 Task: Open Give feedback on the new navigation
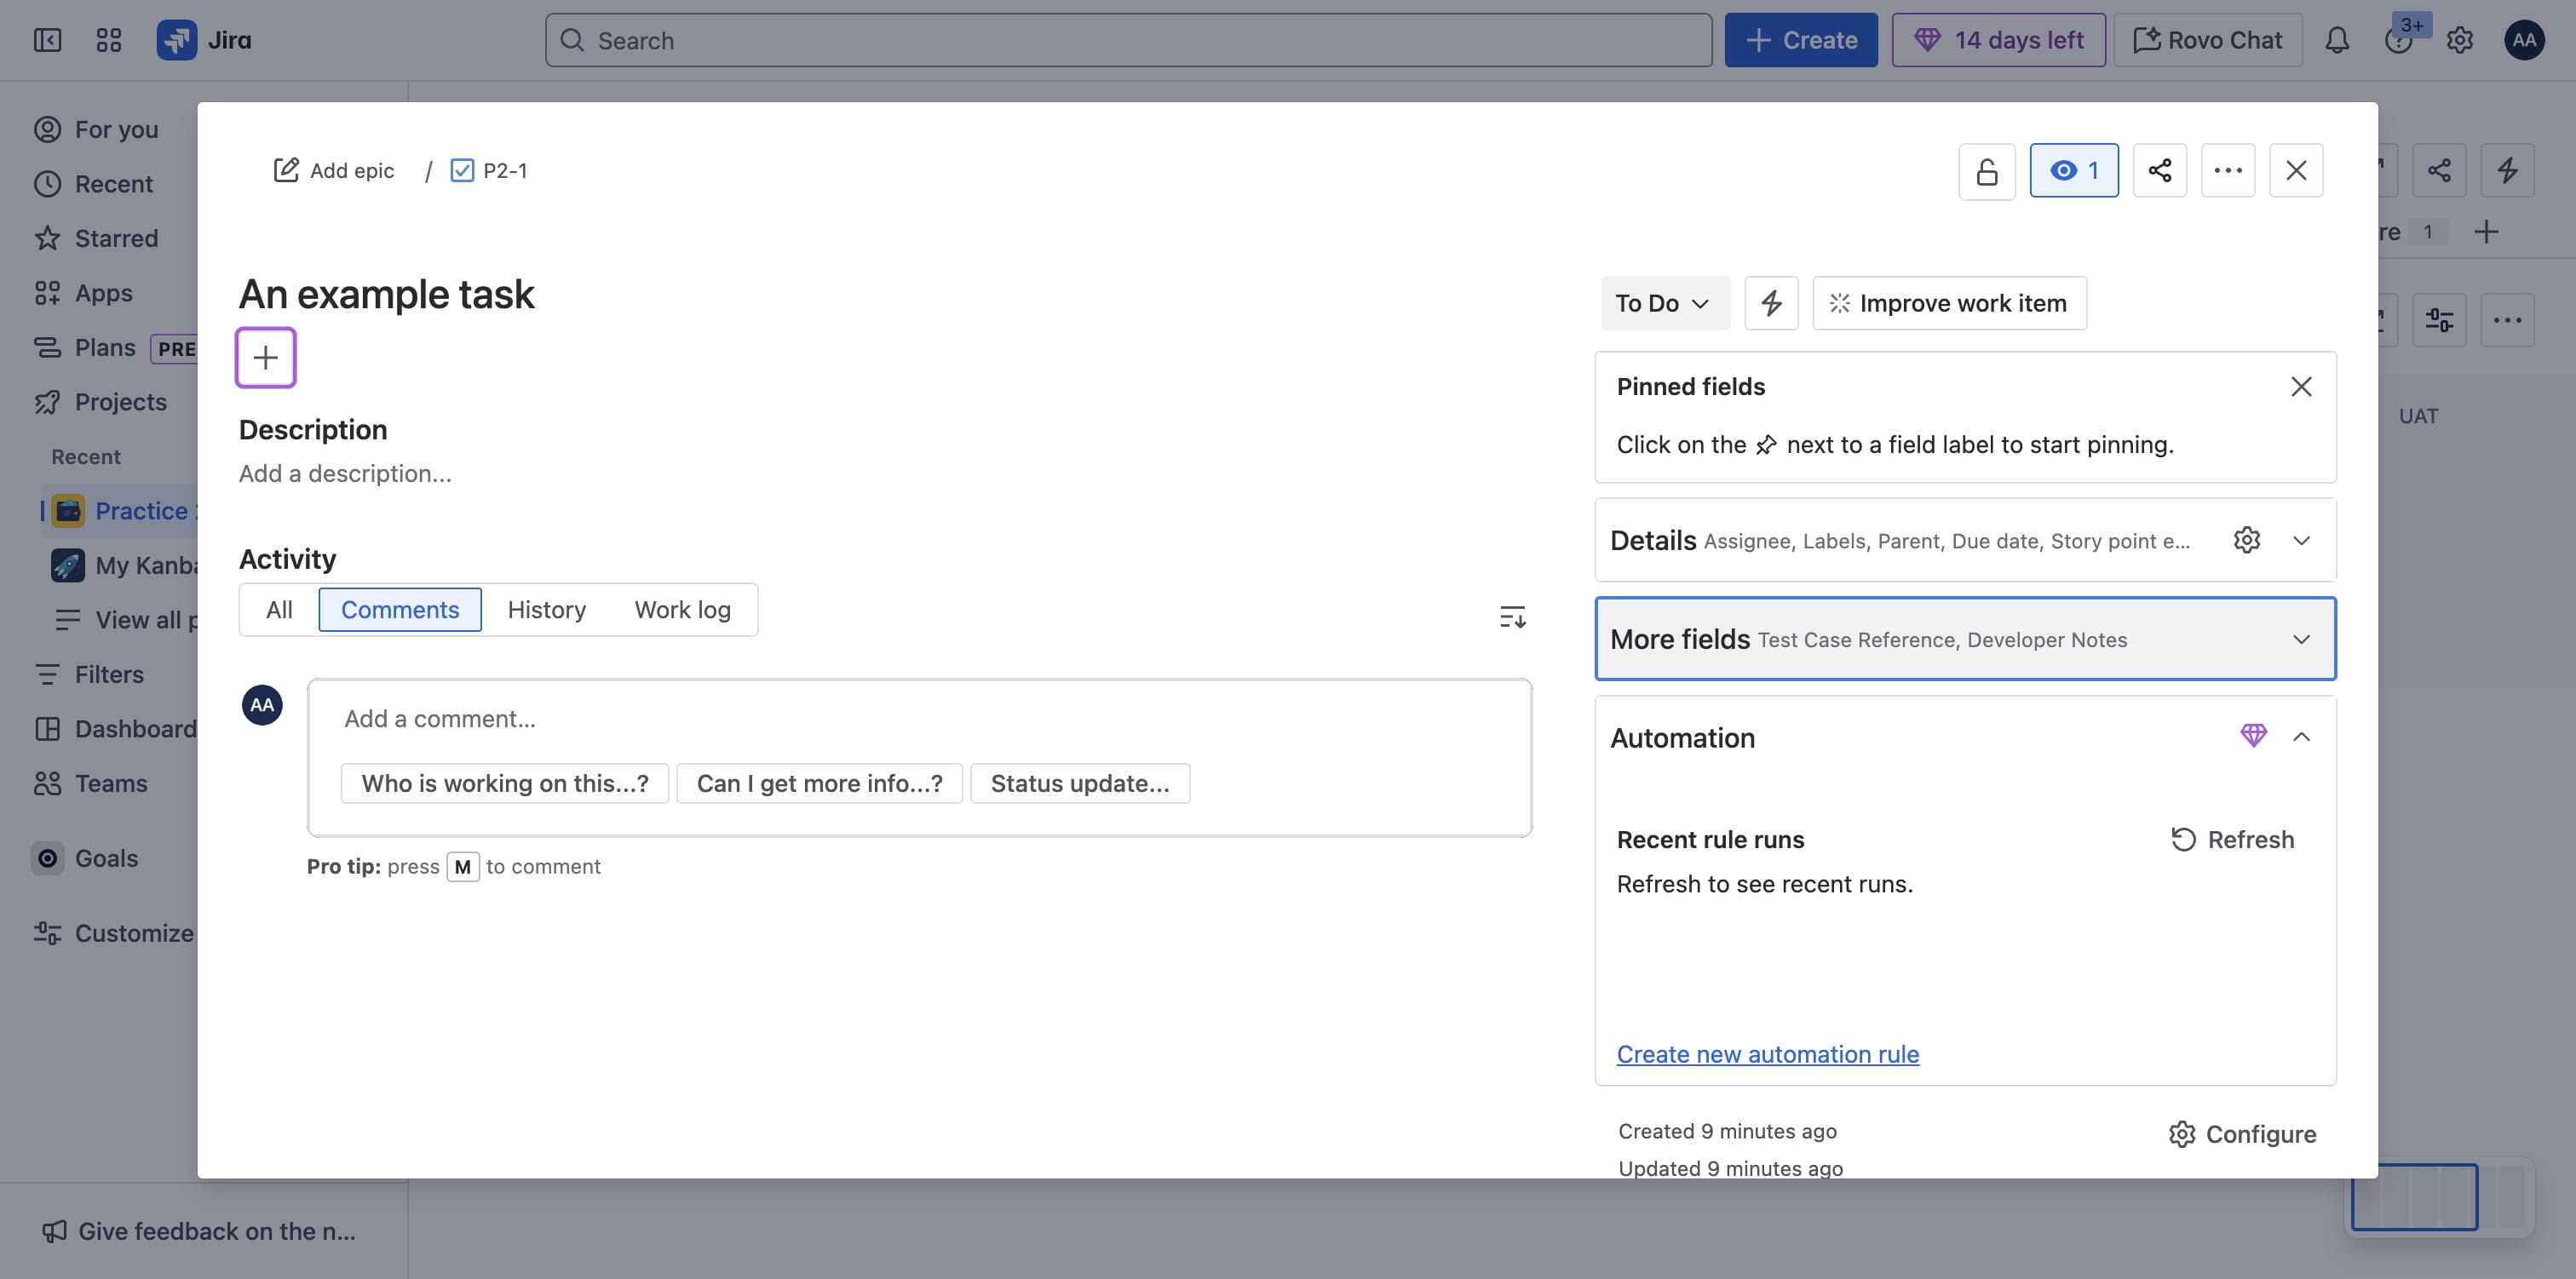[198, 1231]
